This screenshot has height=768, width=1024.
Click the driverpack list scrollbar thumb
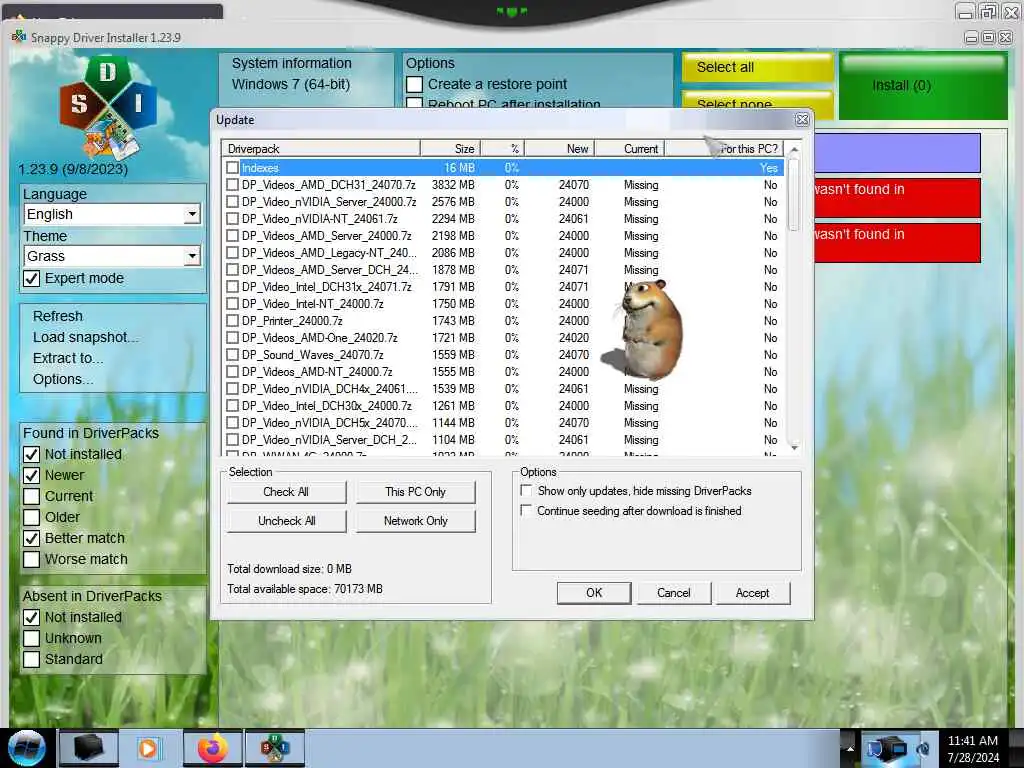793,193
